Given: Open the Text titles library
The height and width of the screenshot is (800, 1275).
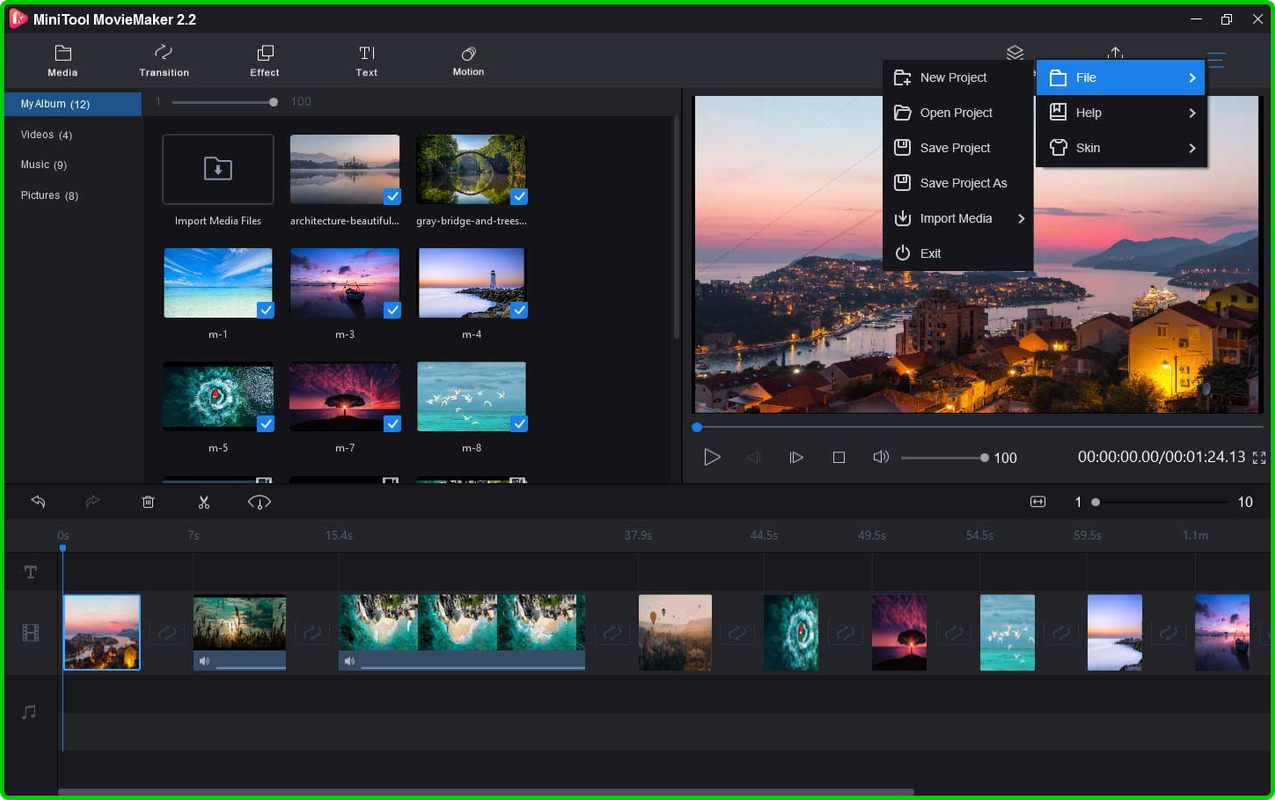Looking at the screenshot, I should (x=367, y=60).
